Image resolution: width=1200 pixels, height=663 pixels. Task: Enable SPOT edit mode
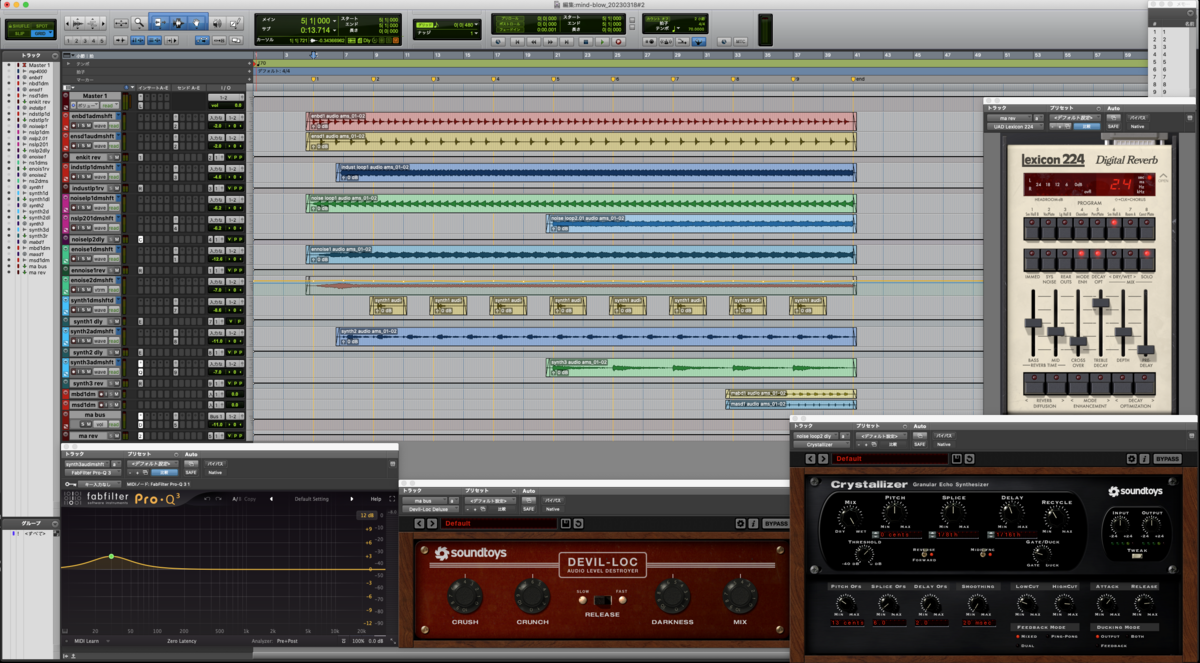tap(41, 26)
